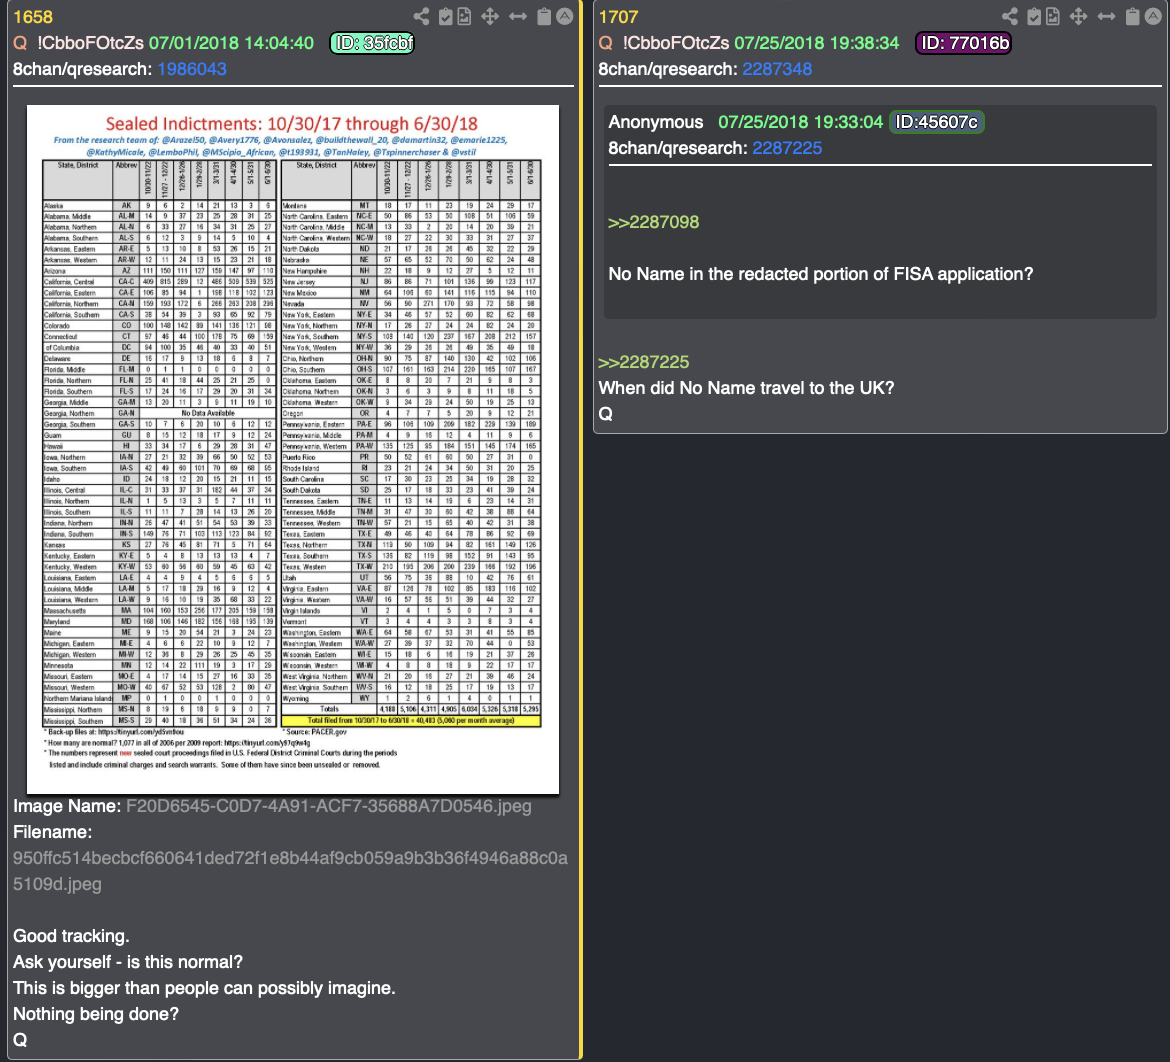Click the yellow 'Total filed' row in the image
Viewport: 1170px width, 1062px height.
[411, 721]
